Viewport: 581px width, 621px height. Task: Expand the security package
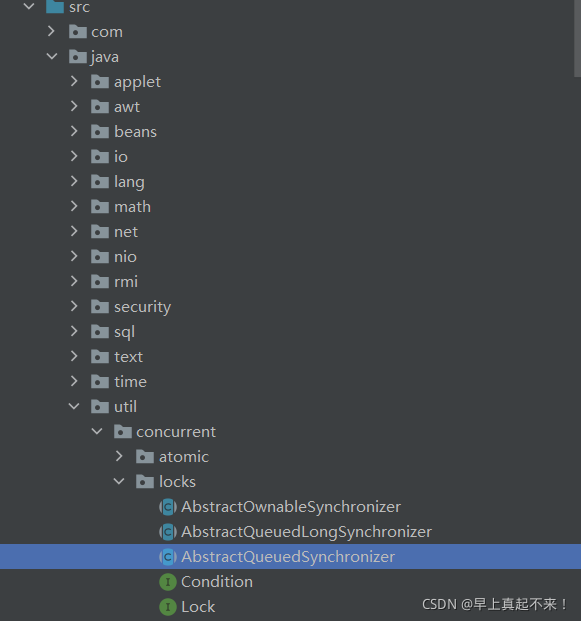pos(74,306)
